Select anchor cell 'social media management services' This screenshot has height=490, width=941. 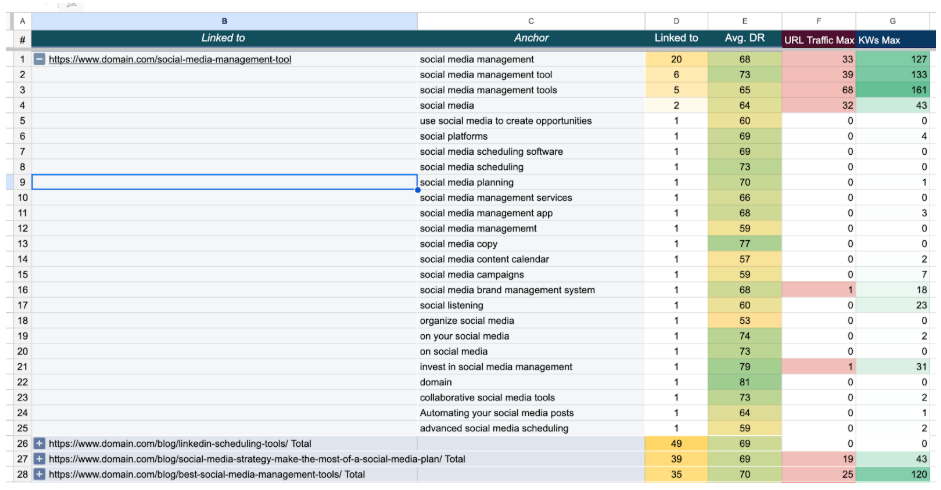531,198
